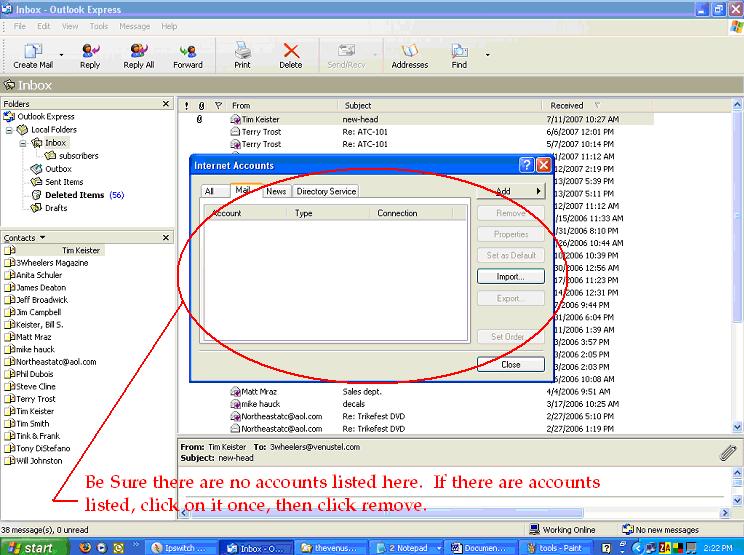Viewport: 744px width, 555px height.
Task: Click the Type column header
Action: 328,213
